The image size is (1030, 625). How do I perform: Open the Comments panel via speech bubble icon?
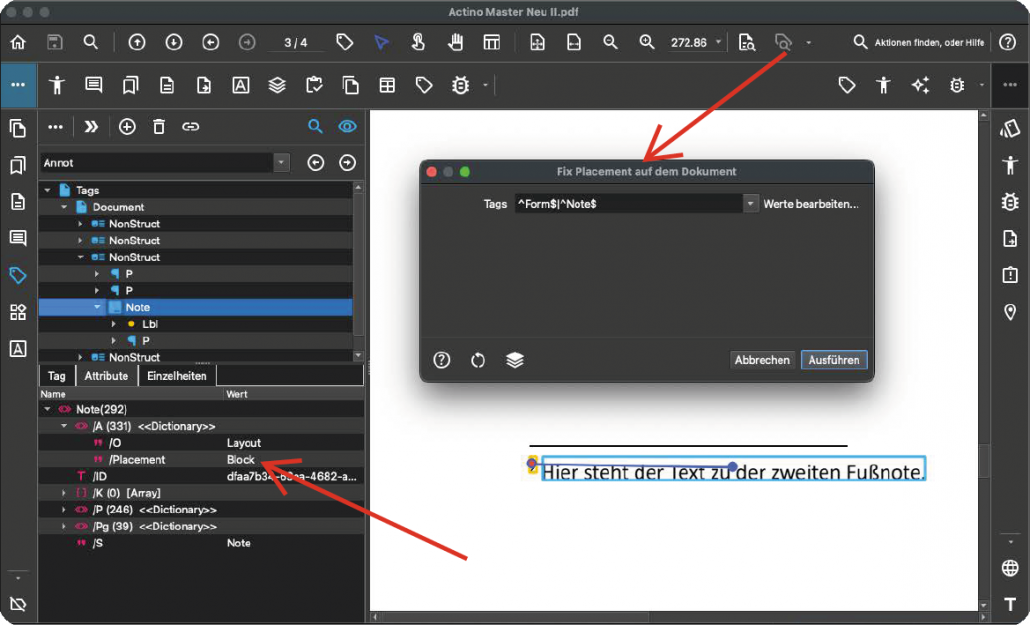click(x=93, y=85)
